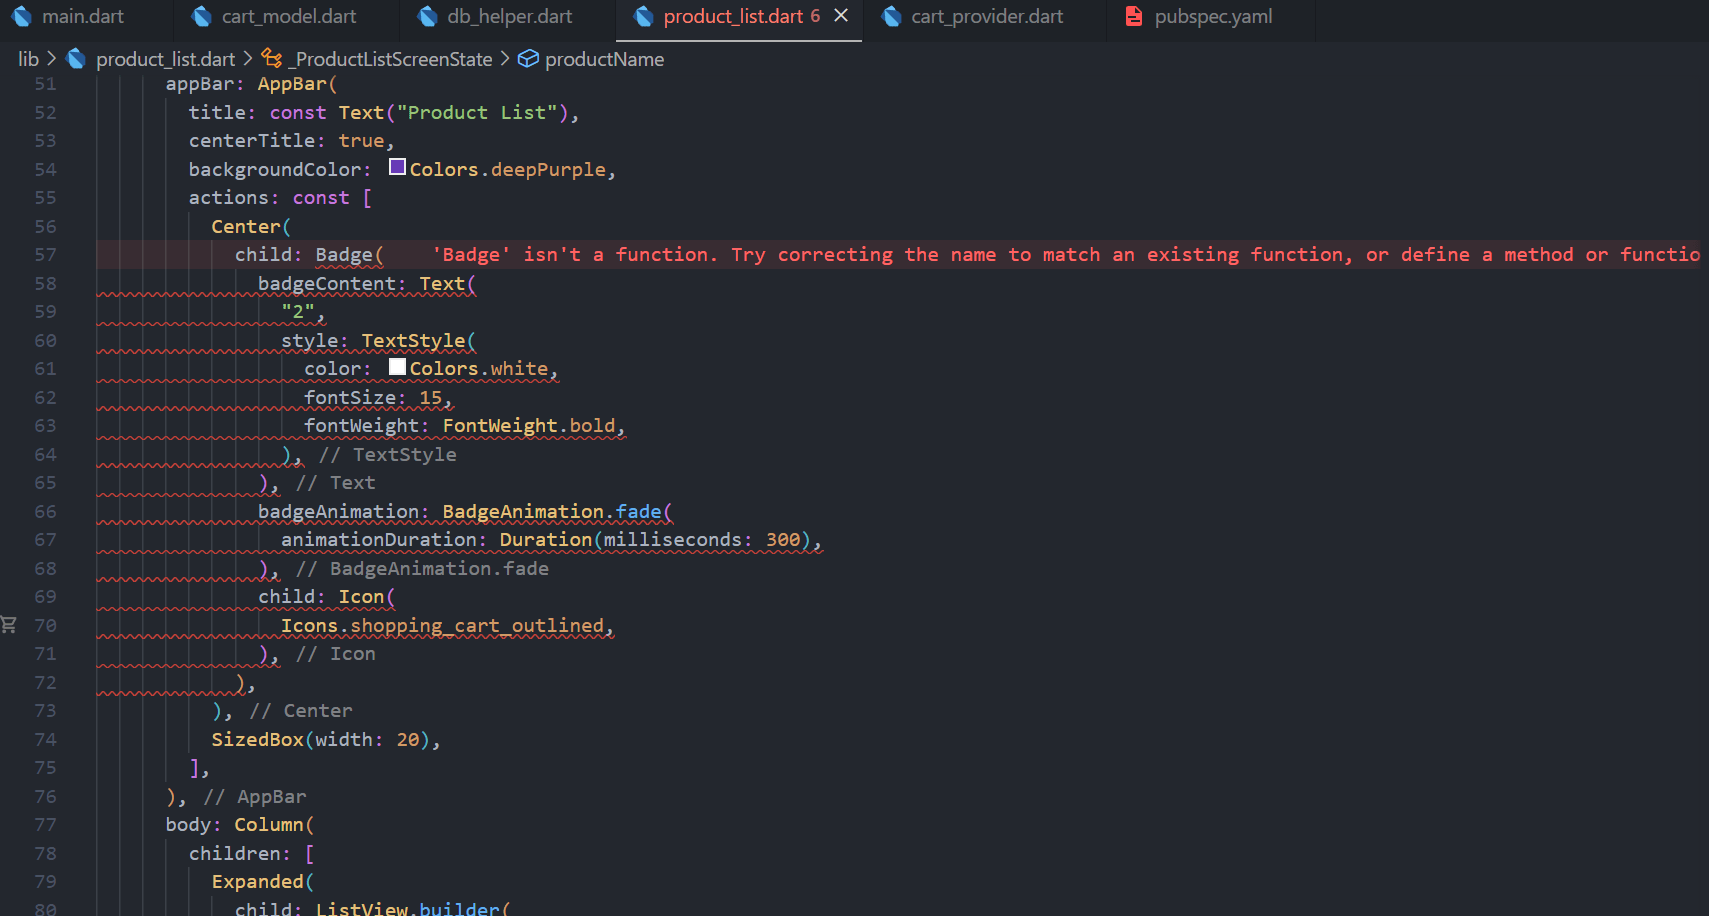Click the Dart icon on main.dart tab
The image size is (1709, 916).
pyautogui.click(x=21, y=17)
